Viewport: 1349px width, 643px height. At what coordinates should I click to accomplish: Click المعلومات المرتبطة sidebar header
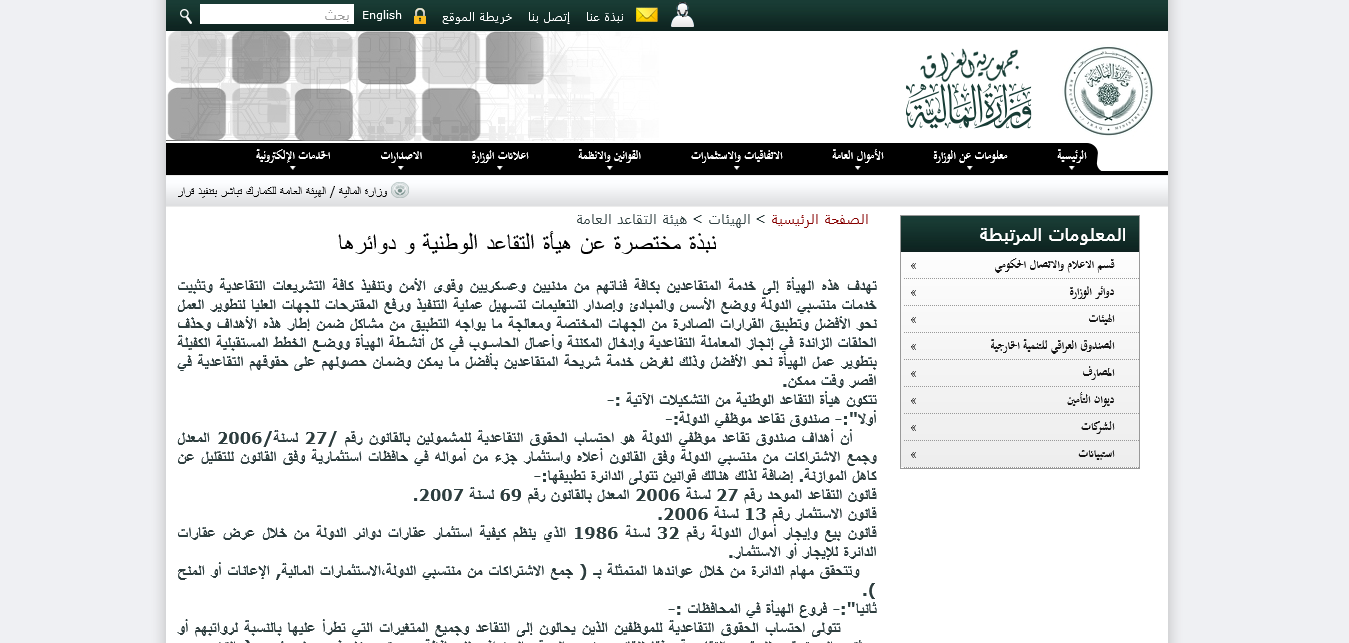pyautogui.click(x=1020, y=234)
